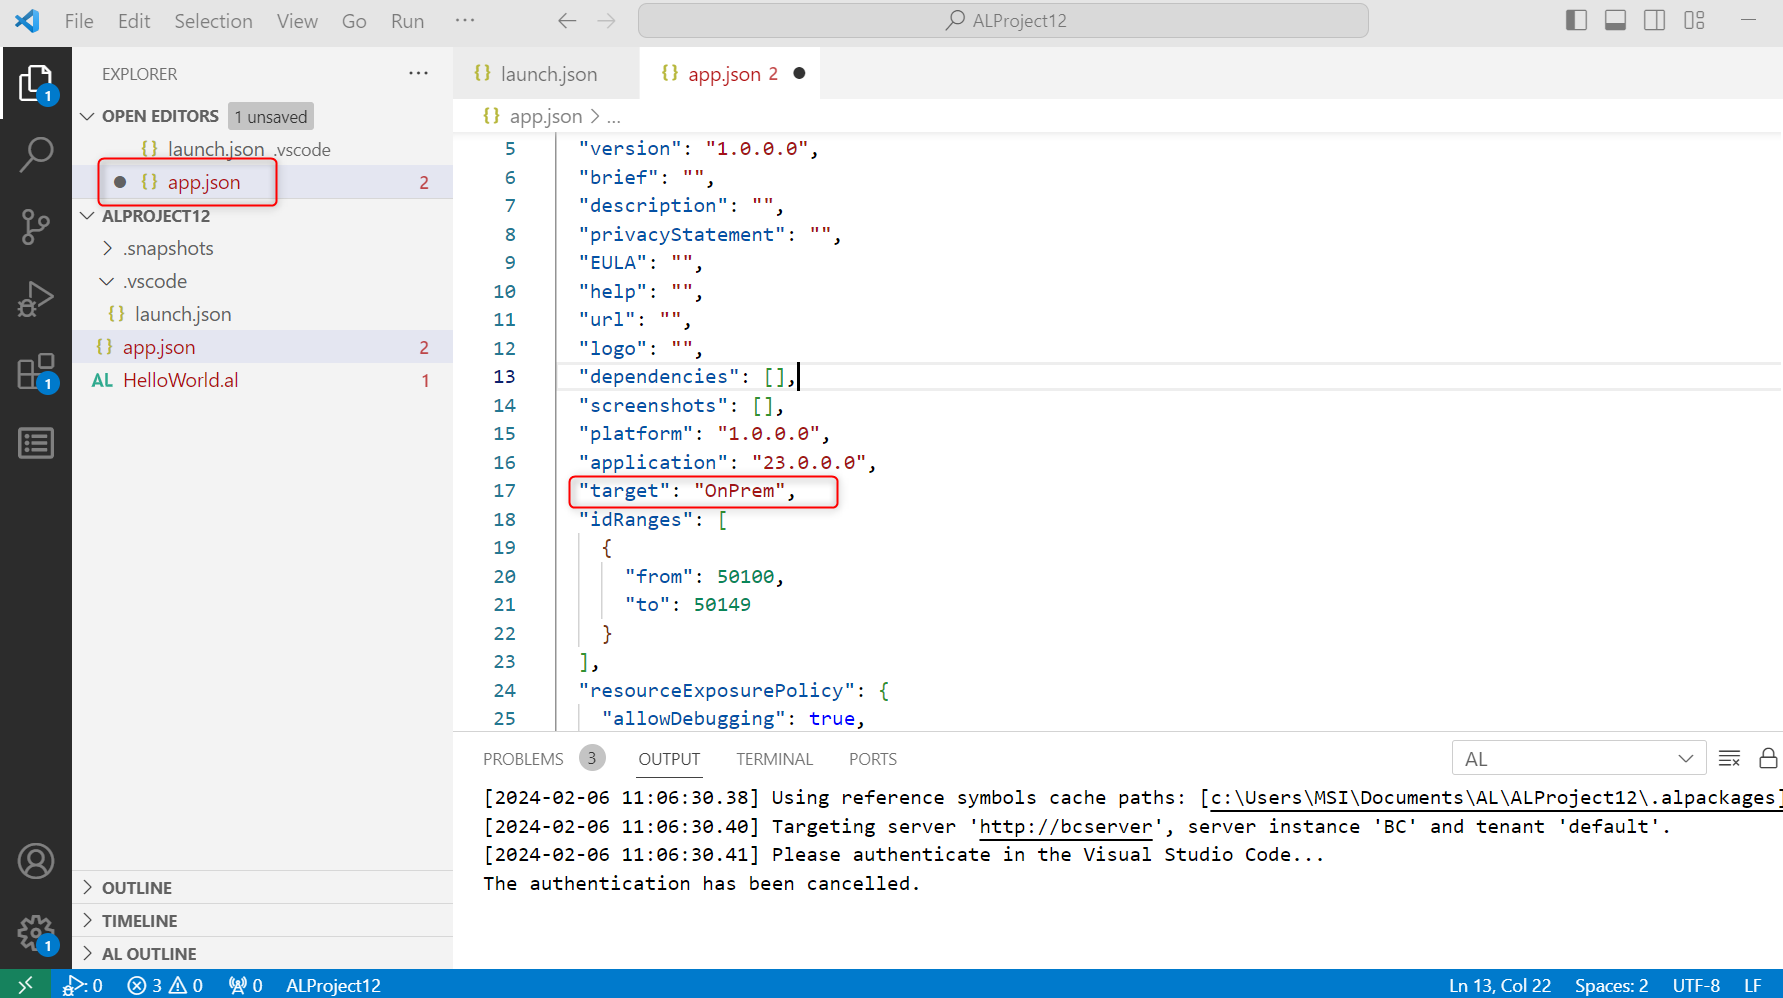
Task: Toggle the primary side bar visibility
Action: point(1576,21)
